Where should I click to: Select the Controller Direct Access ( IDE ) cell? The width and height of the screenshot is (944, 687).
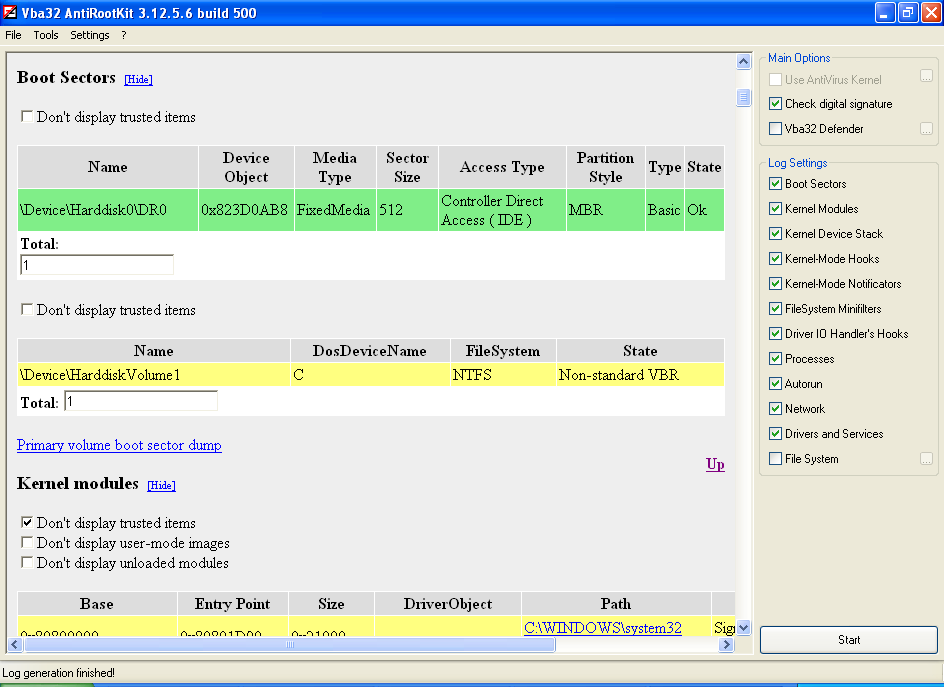502,210
